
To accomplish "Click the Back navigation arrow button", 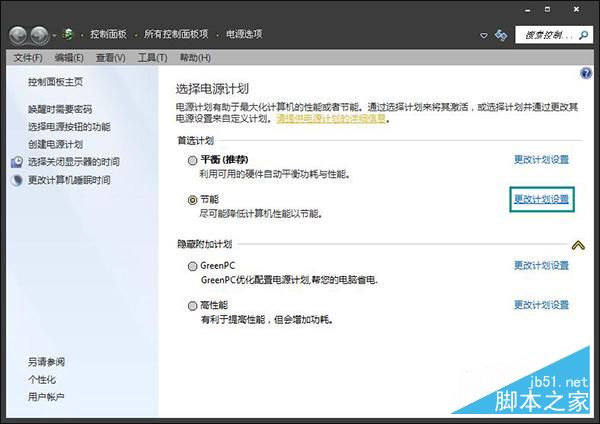I will [x=18, y=35].
